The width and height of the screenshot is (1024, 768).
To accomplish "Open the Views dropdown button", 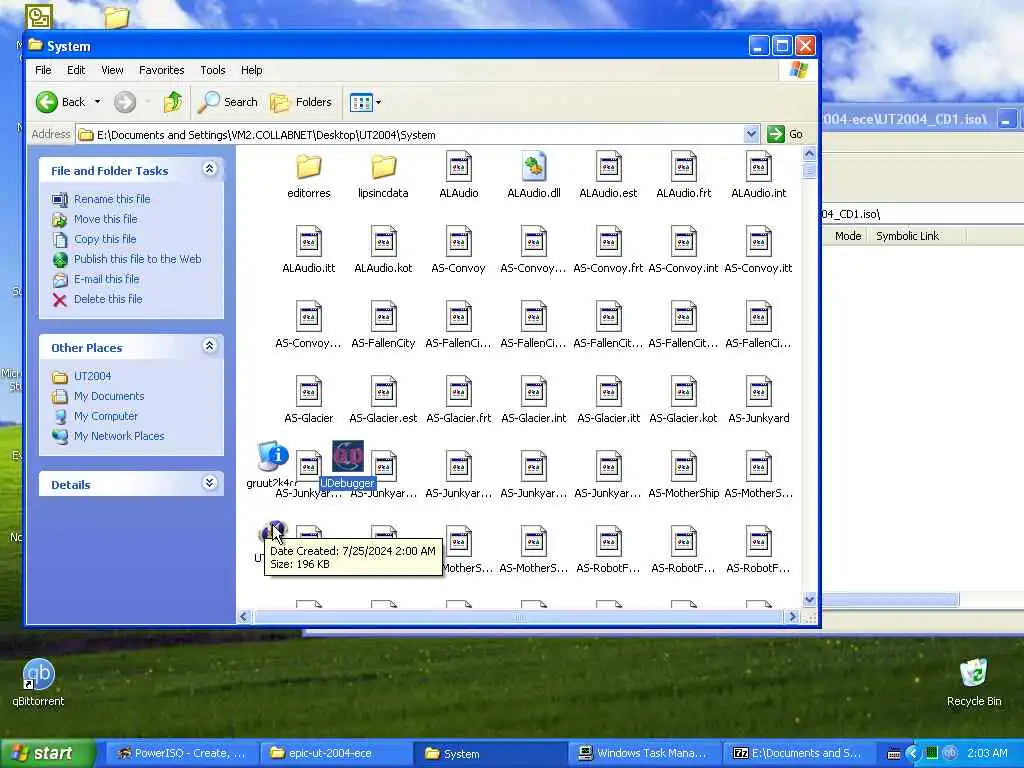I will click(366, 102).
